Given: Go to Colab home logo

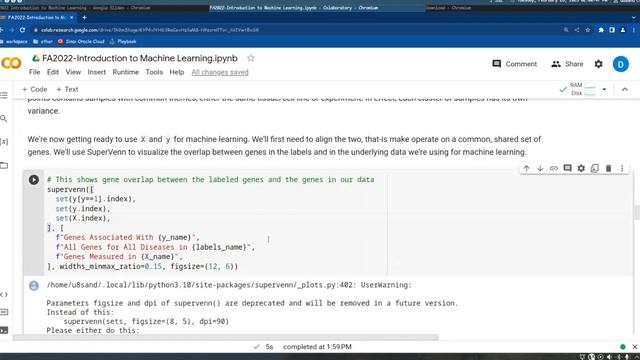Looking at the screenshot, I should pos(11,63).
